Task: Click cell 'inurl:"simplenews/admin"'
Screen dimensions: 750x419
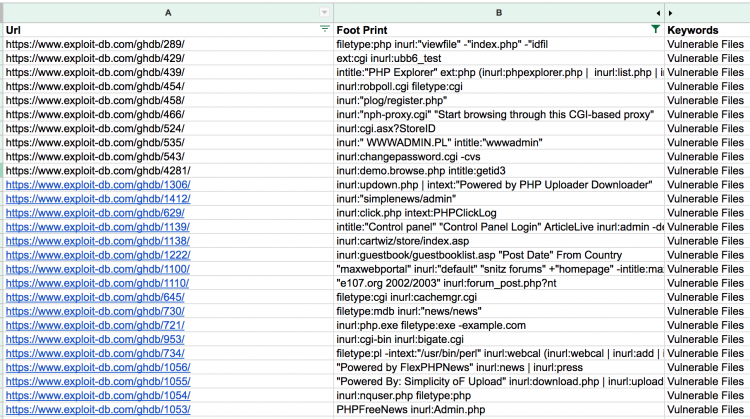Action: click(499, 199)
